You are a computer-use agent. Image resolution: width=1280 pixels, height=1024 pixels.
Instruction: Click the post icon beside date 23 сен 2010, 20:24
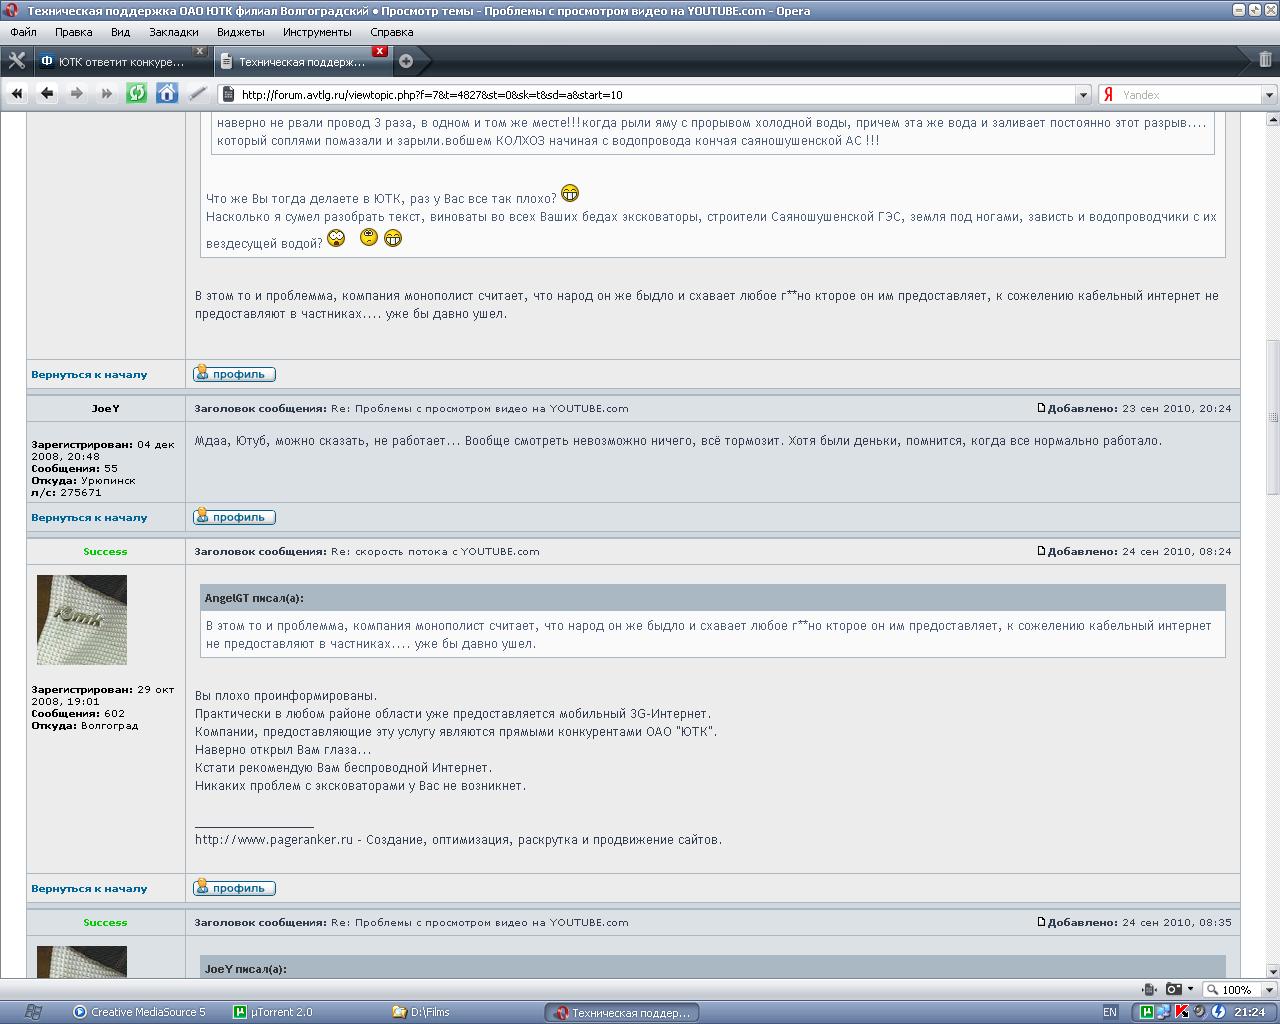[x=1041, y=408]
